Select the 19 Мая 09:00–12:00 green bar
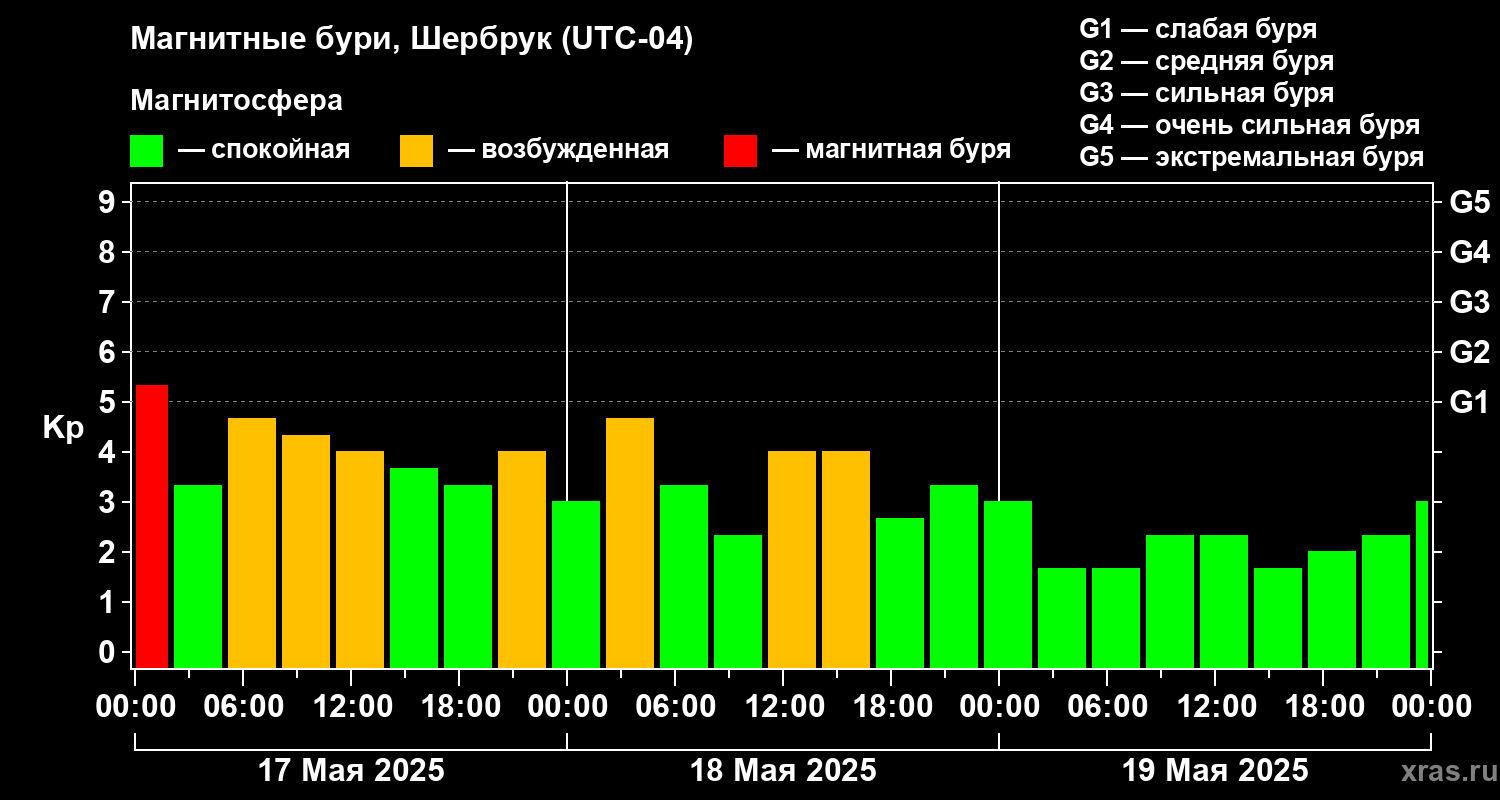 click(1170, 601)
